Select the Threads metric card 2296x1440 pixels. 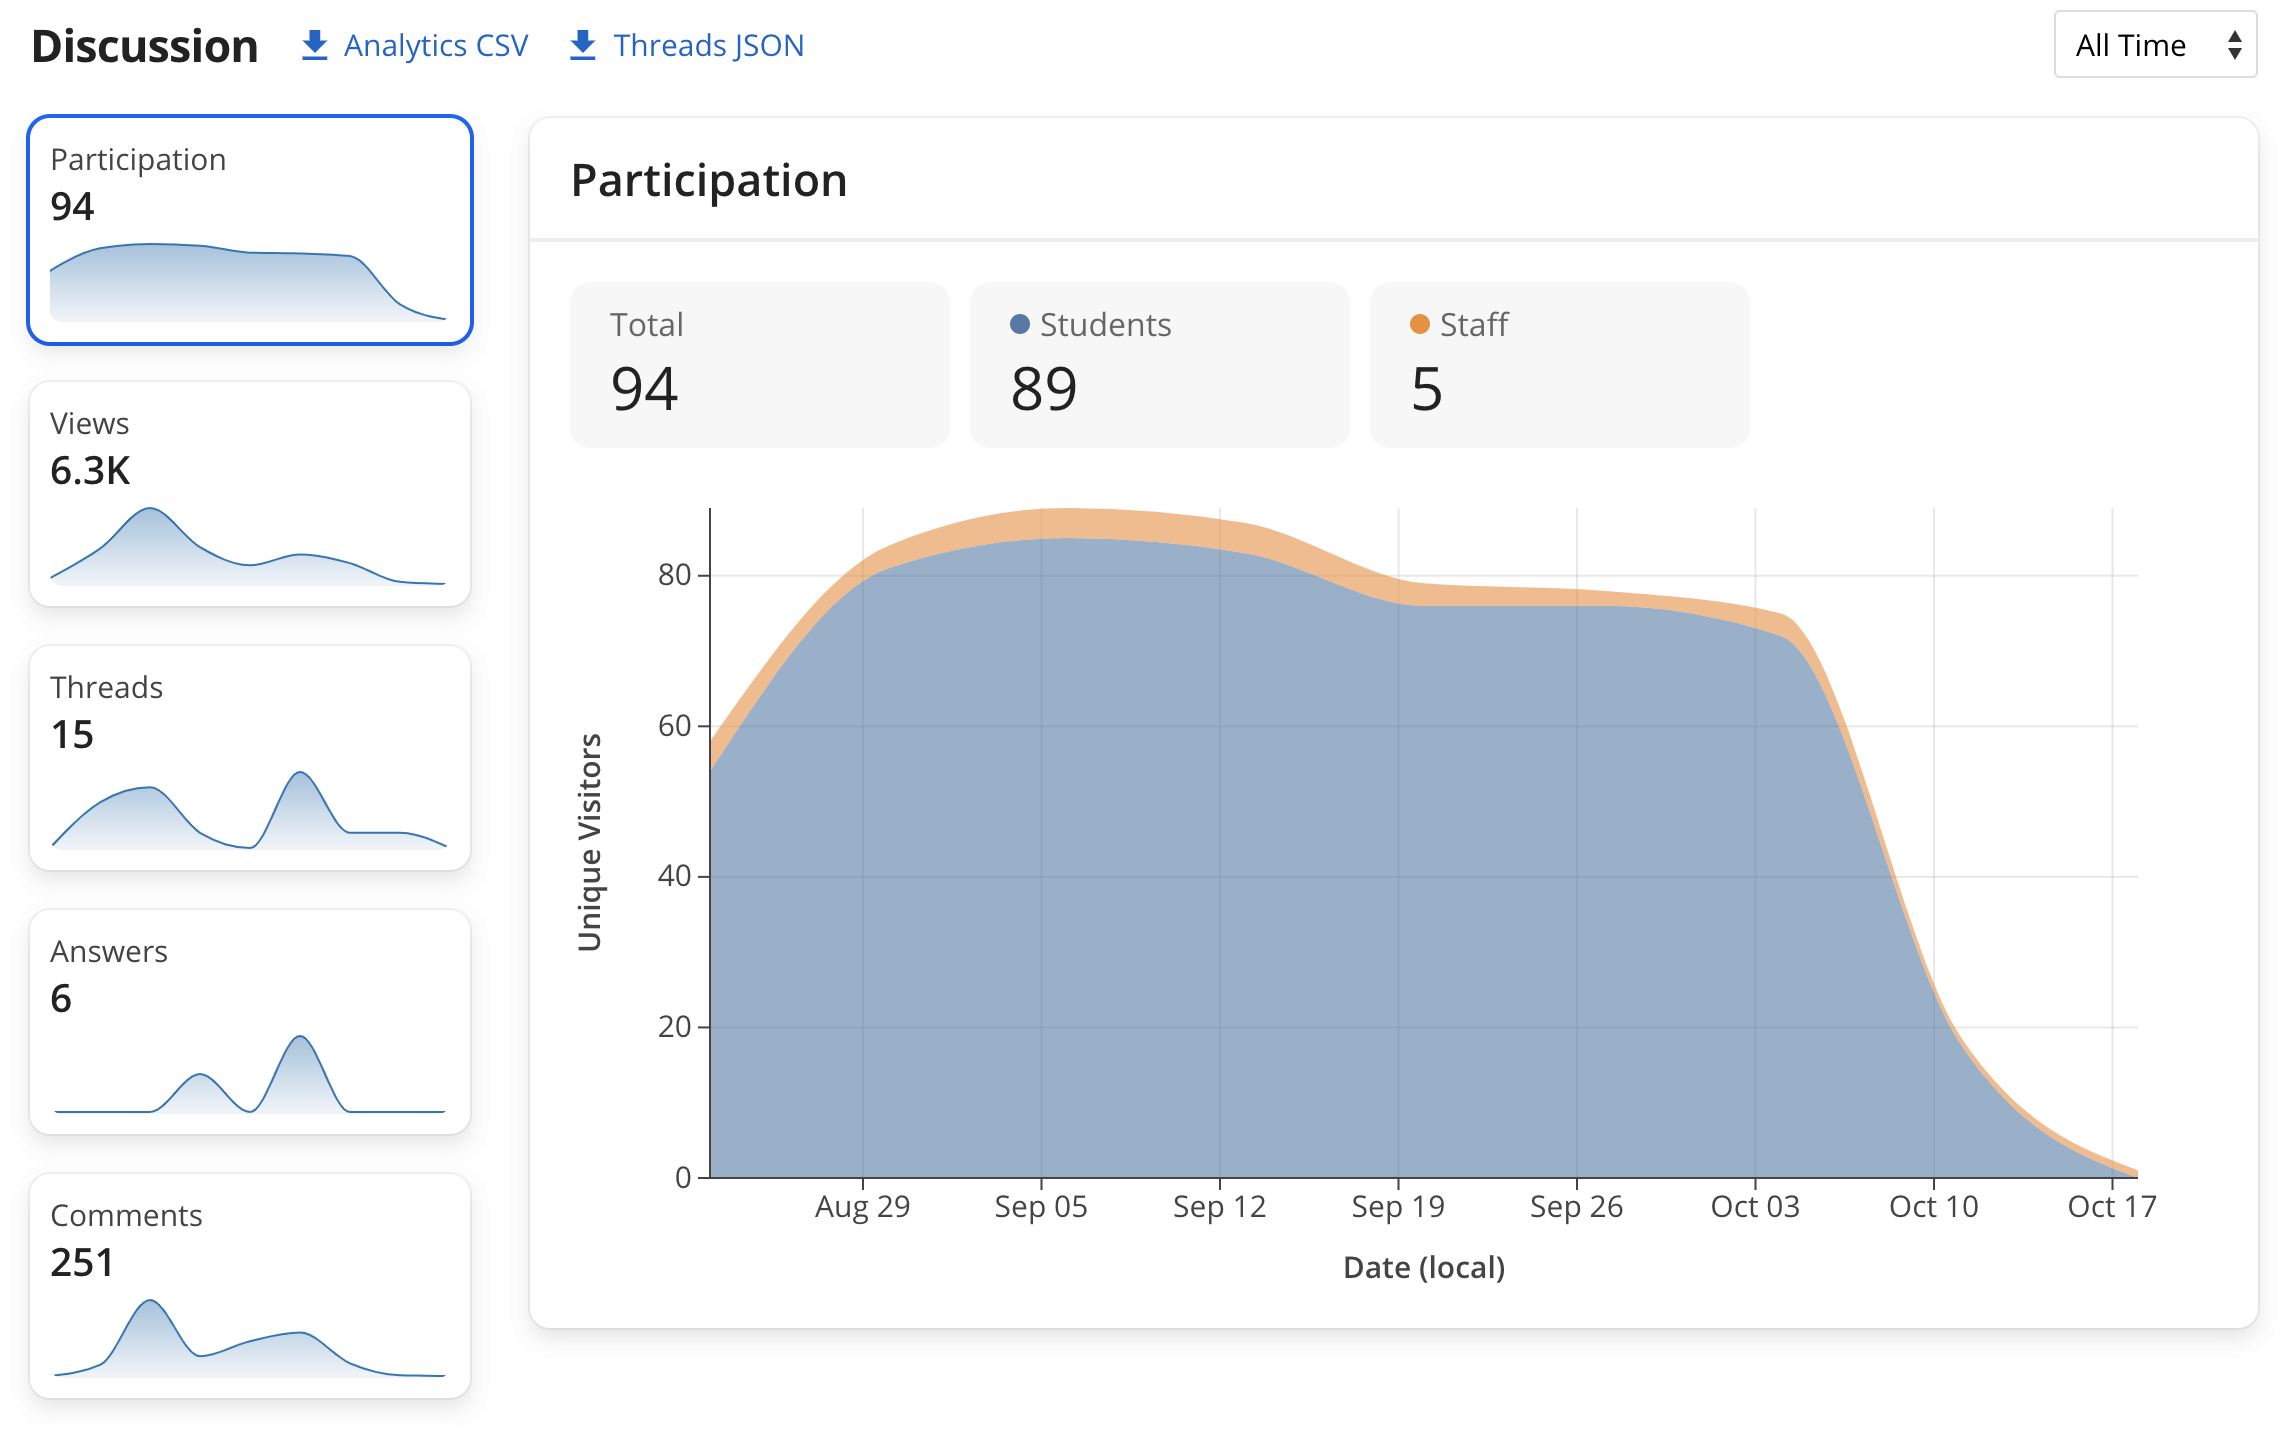pos(249,763)
